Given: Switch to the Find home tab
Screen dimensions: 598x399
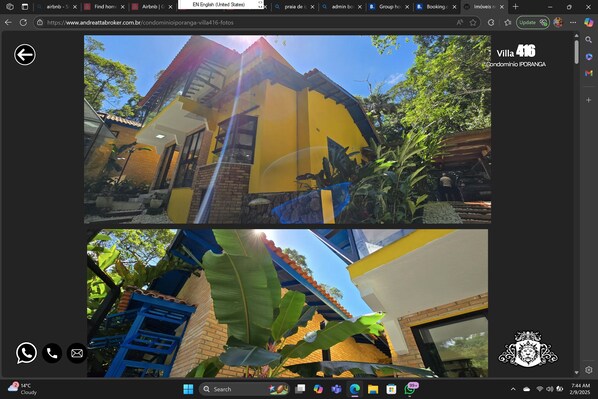Looking at the screenshot, I should click(104, 6).
